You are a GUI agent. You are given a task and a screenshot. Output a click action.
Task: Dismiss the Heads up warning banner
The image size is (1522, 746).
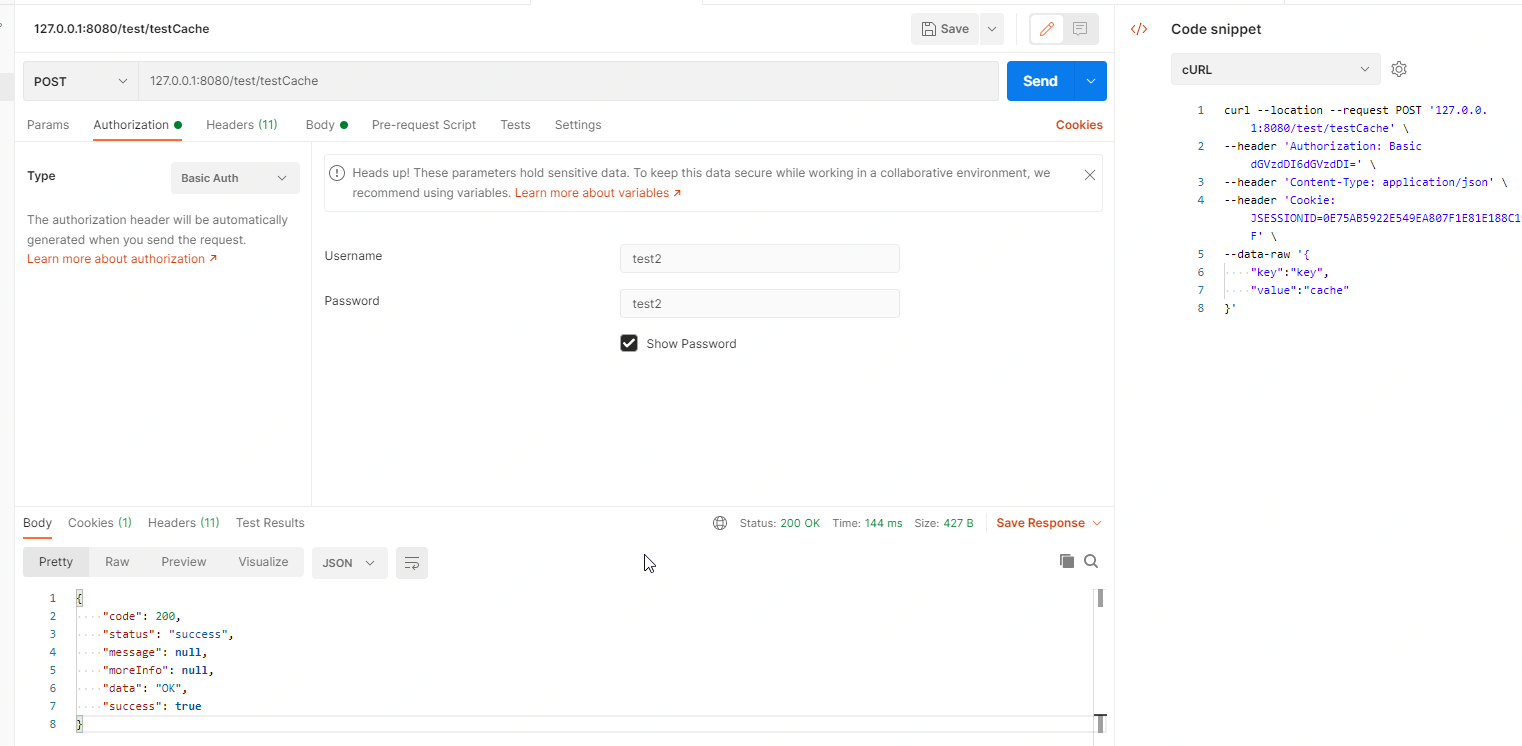(1090, 174)
